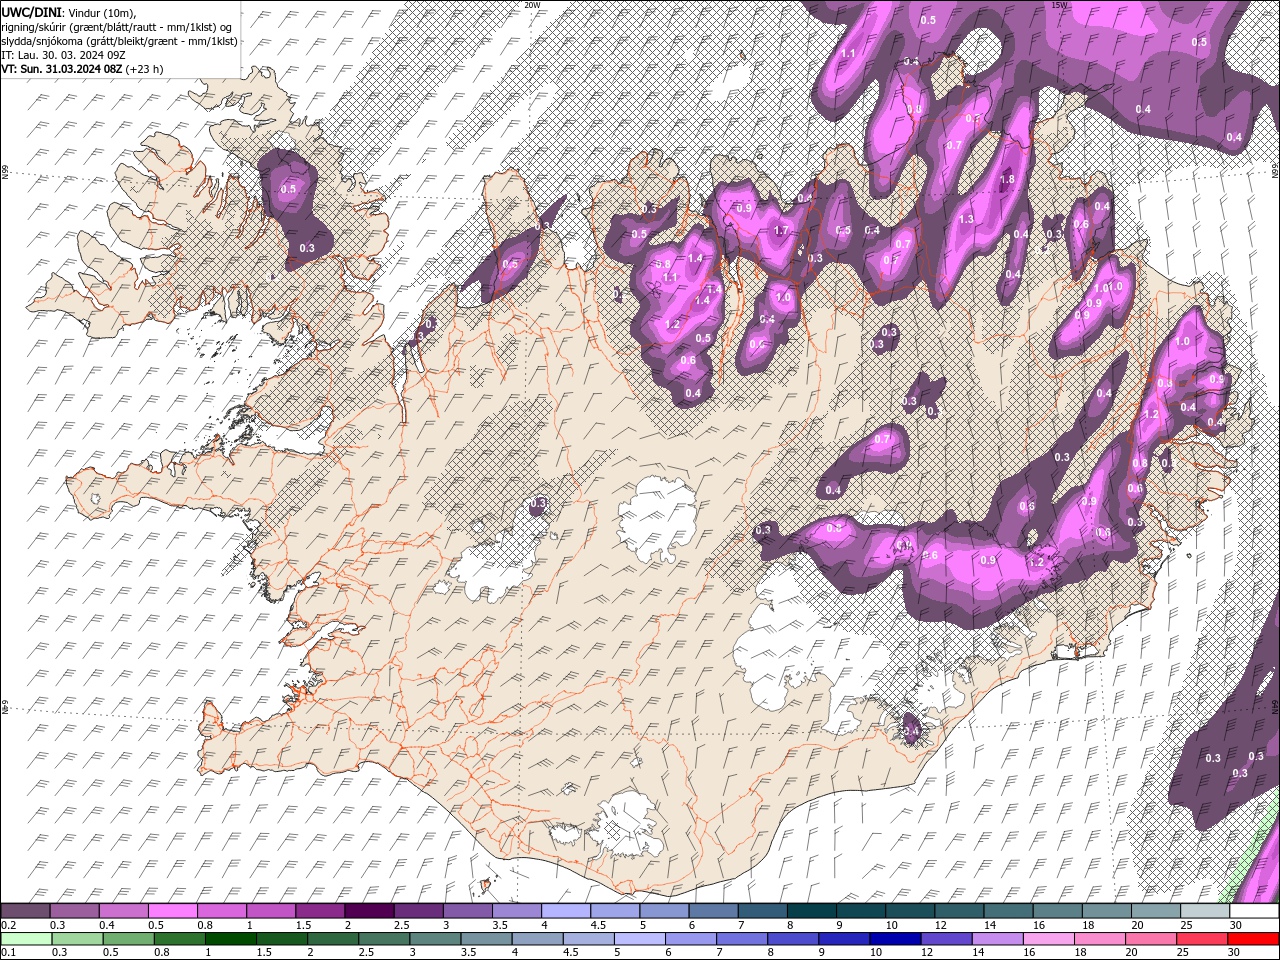This screenshot has height=960, width=1280.
Task: Click the lower legend swatch between 0.8 and 1
Action: coord(178,938)
